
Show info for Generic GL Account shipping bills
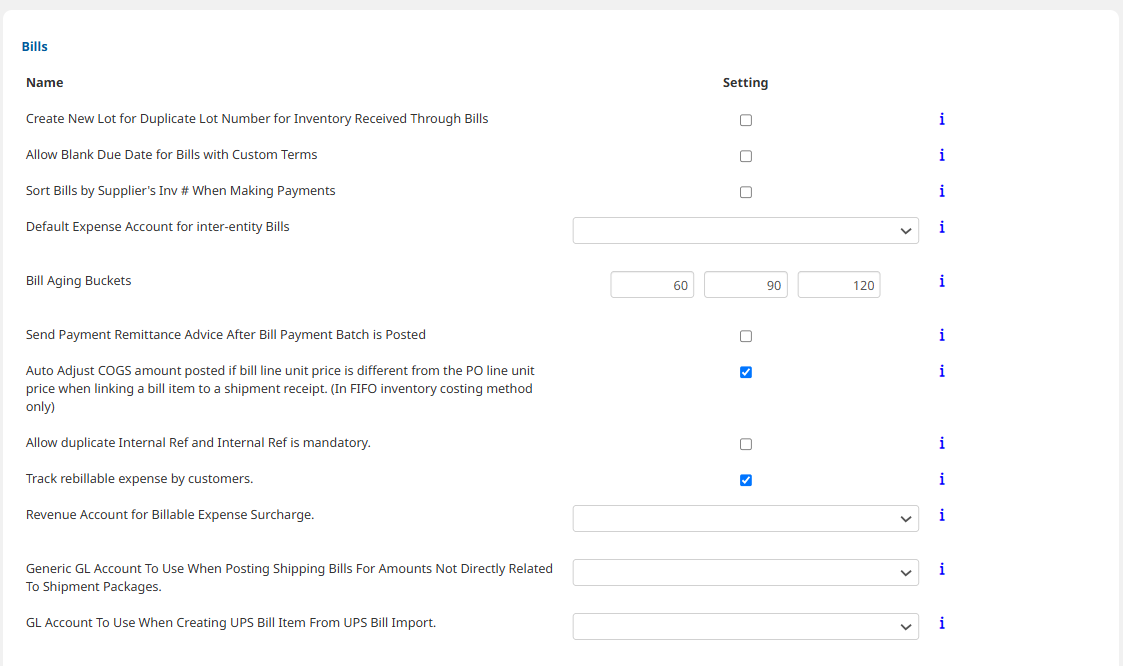coord(942,569)
